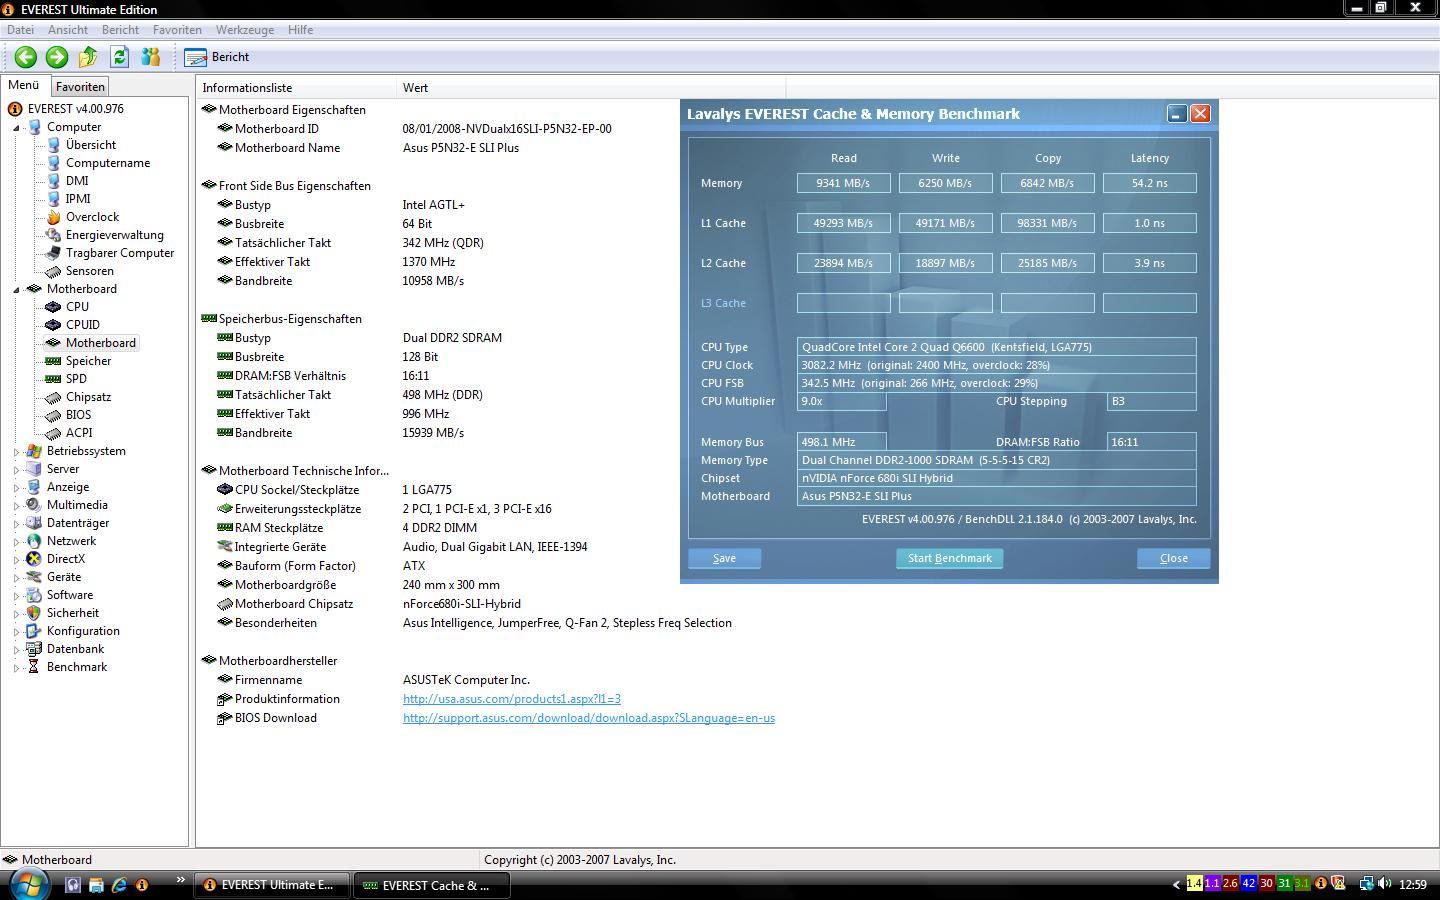
Task: Collapse the Motherboard tree node
Action: point(16,290)
